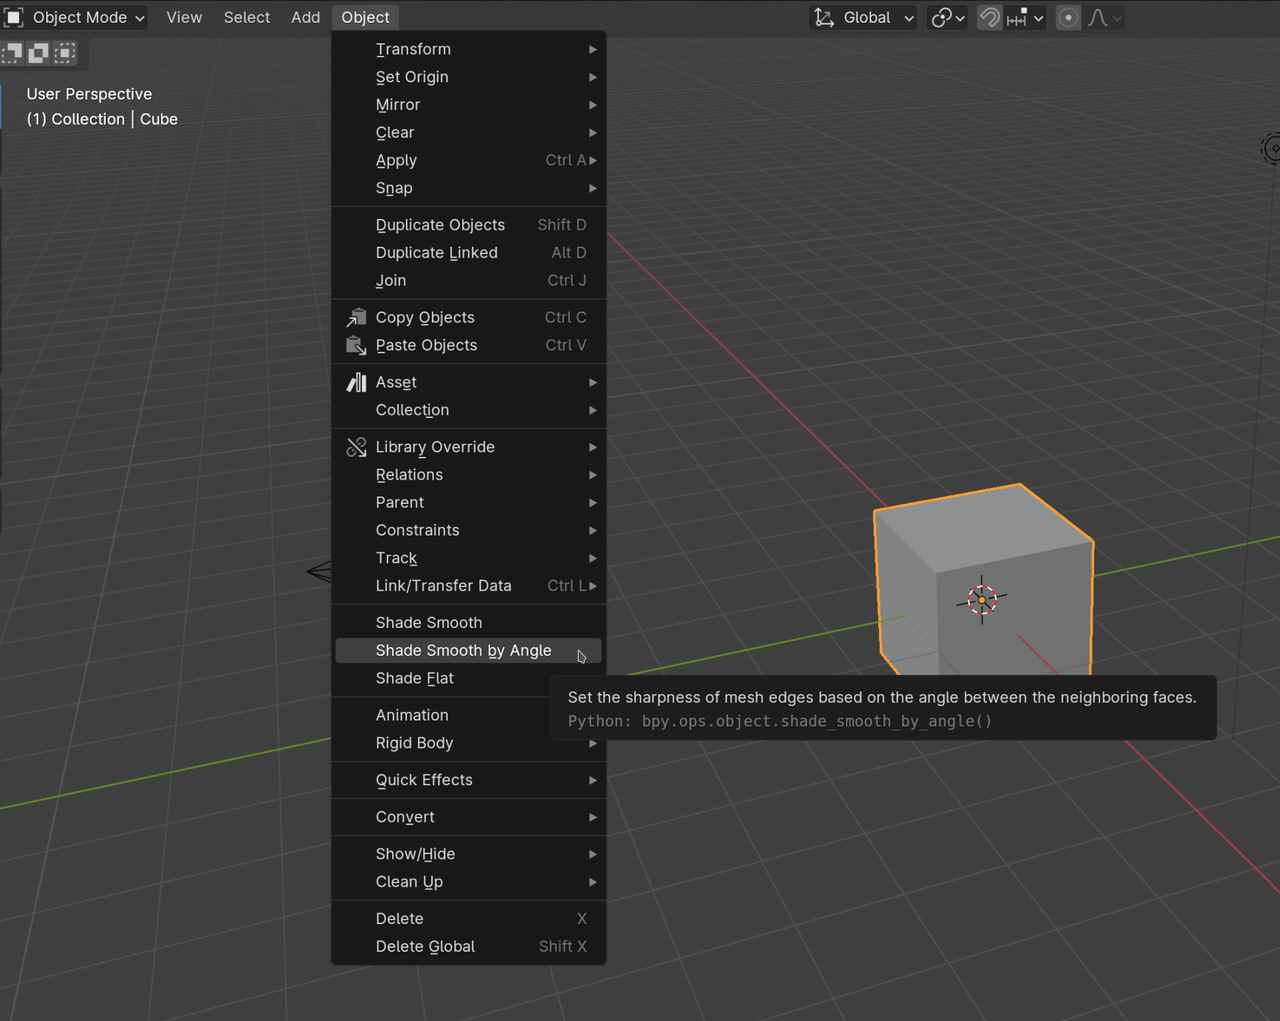The image size is (1280, 1021).
Task: Open the Add menu
Action: tap(306, 17)
